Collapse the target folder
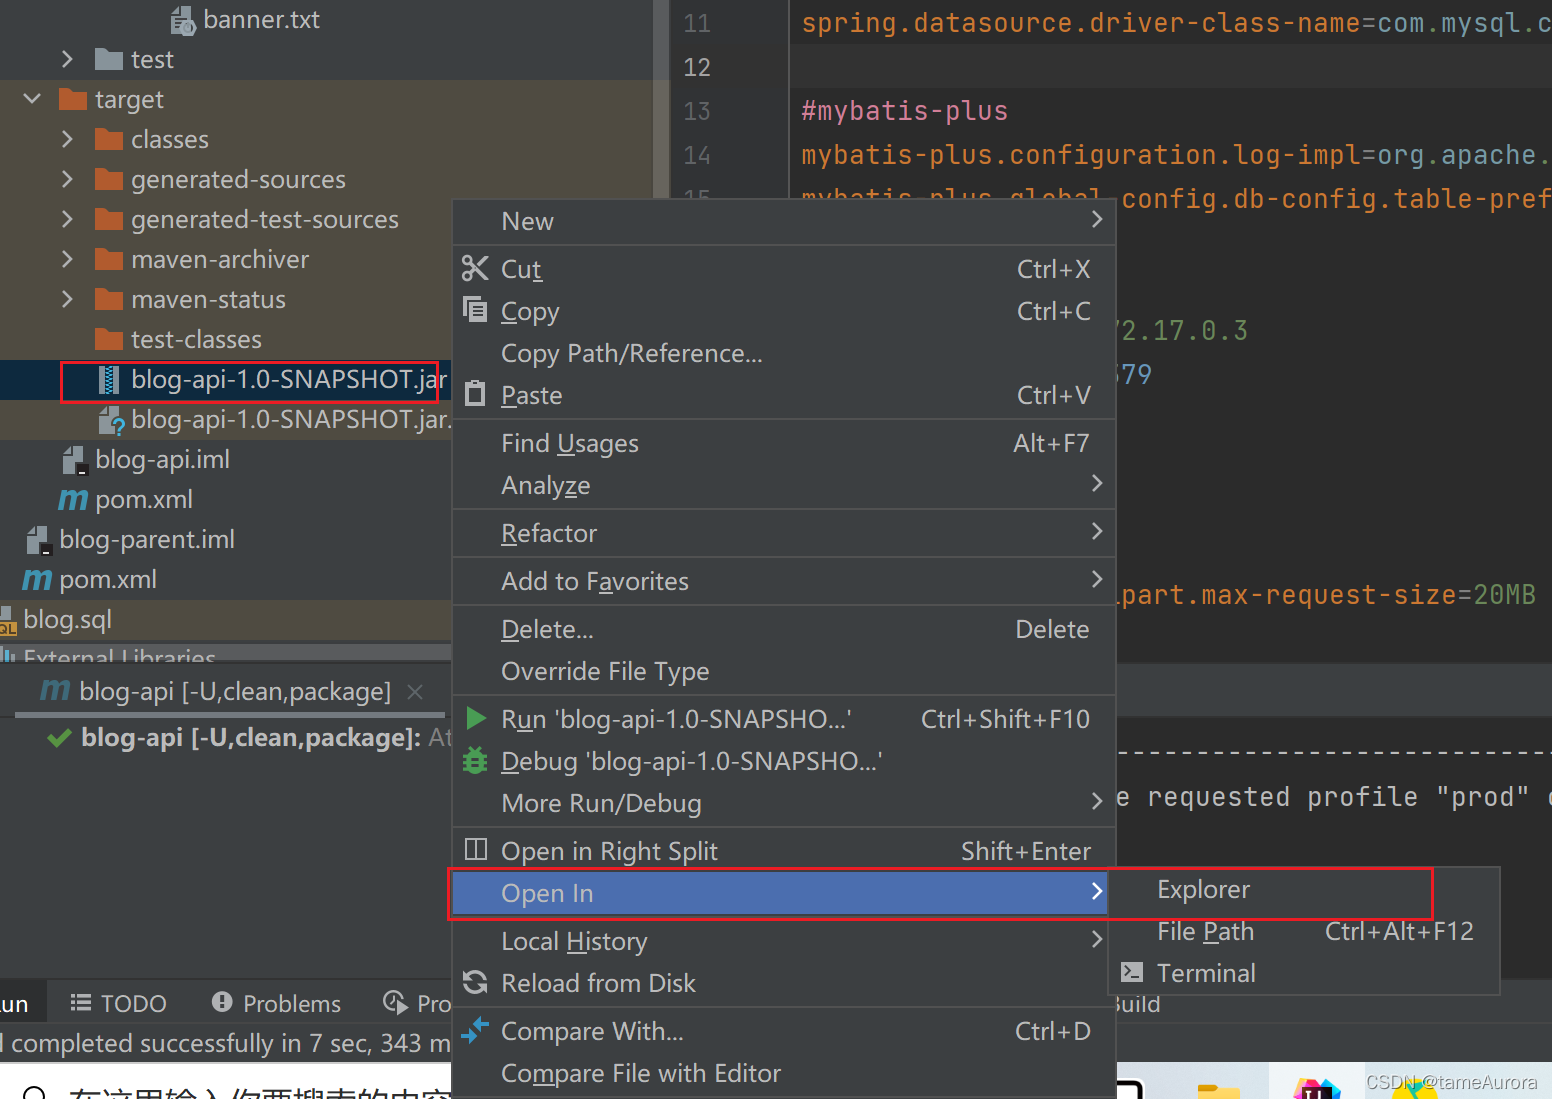1552x1099 pixels. pyautogui.click(x=32, y=99)
